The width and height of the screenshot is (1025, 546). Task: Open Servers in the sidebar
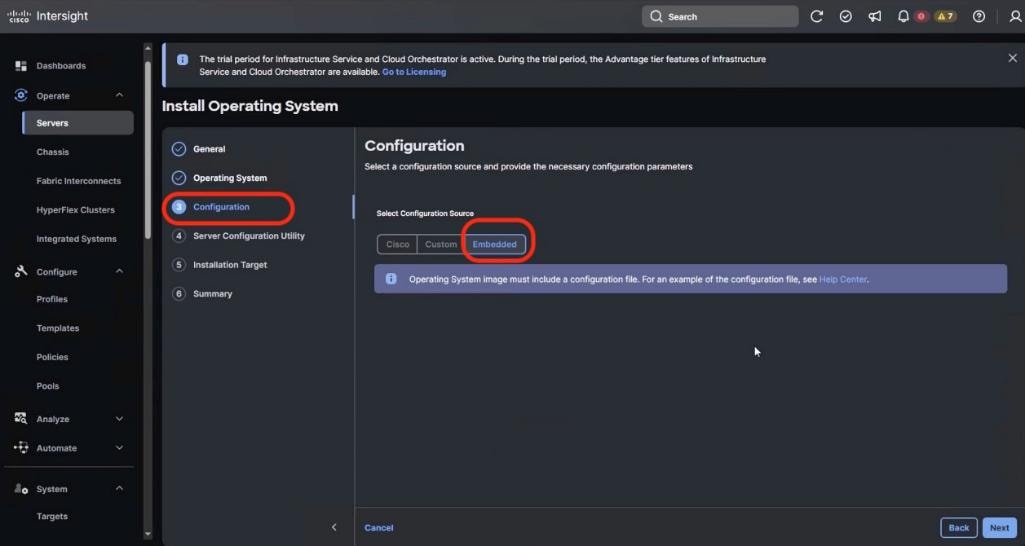click(x=78, y=123)
